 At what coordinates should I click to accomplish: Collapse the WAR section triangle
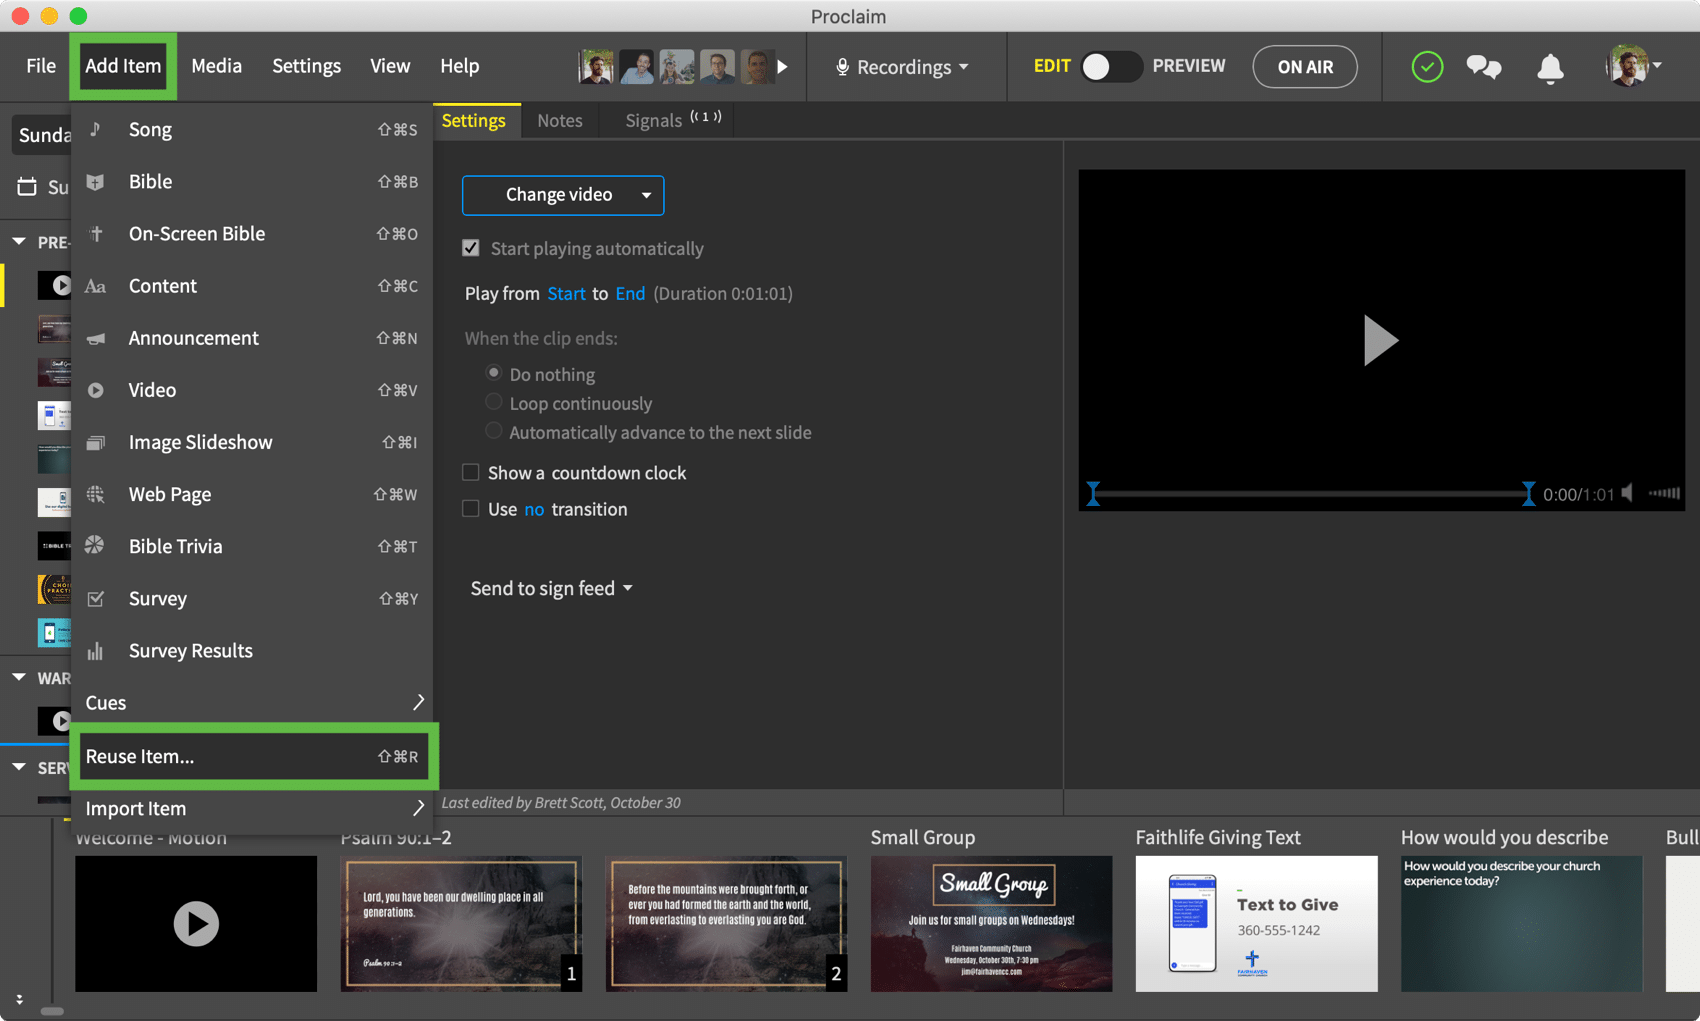(19, 678)
